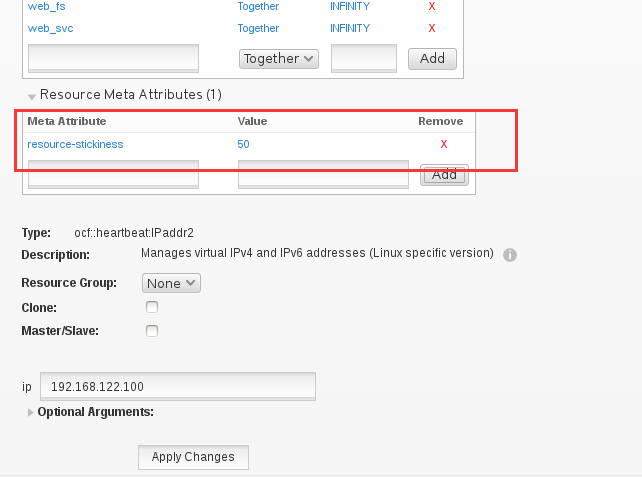Select the resource-stickiness attribute link
Screen dimensions: 642x477
pos(75,144)
